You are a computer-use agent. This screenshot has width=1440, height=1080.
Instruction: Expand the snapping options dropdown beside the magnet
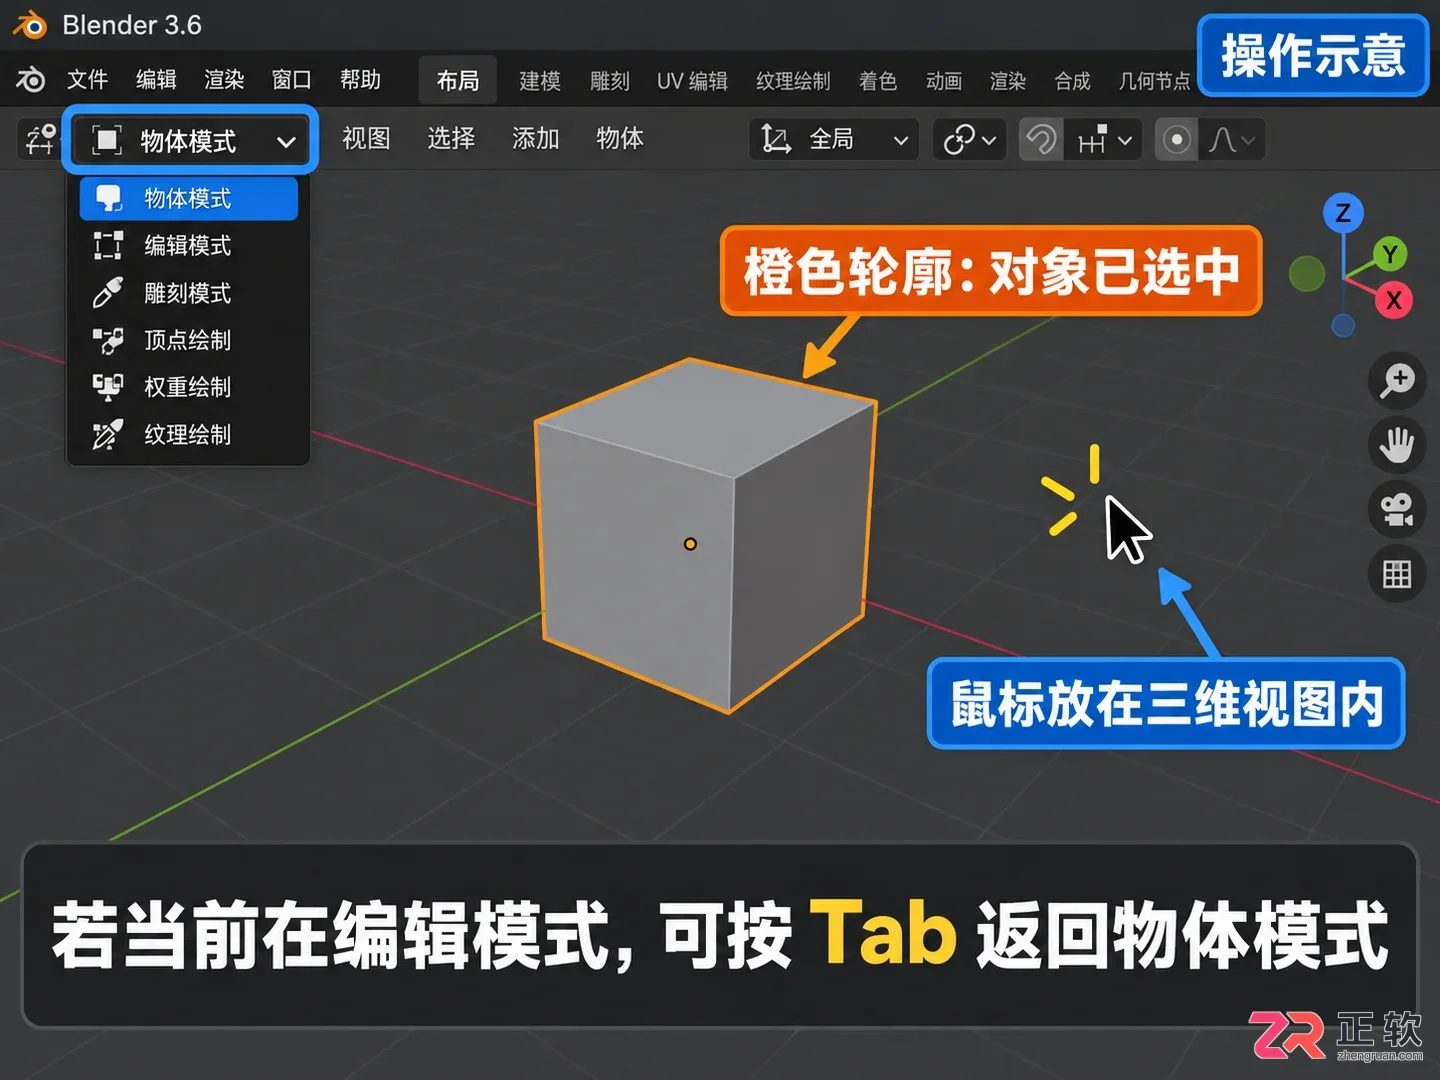click(1104, 140)
